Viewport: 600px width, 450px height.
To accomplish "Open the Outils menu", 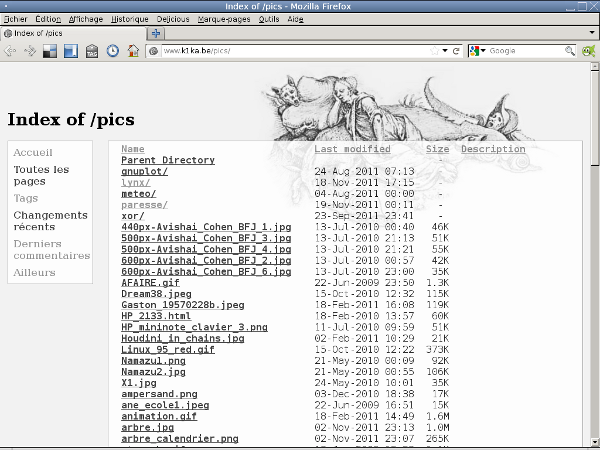I will pyautogui.click(x=269, y=19).
